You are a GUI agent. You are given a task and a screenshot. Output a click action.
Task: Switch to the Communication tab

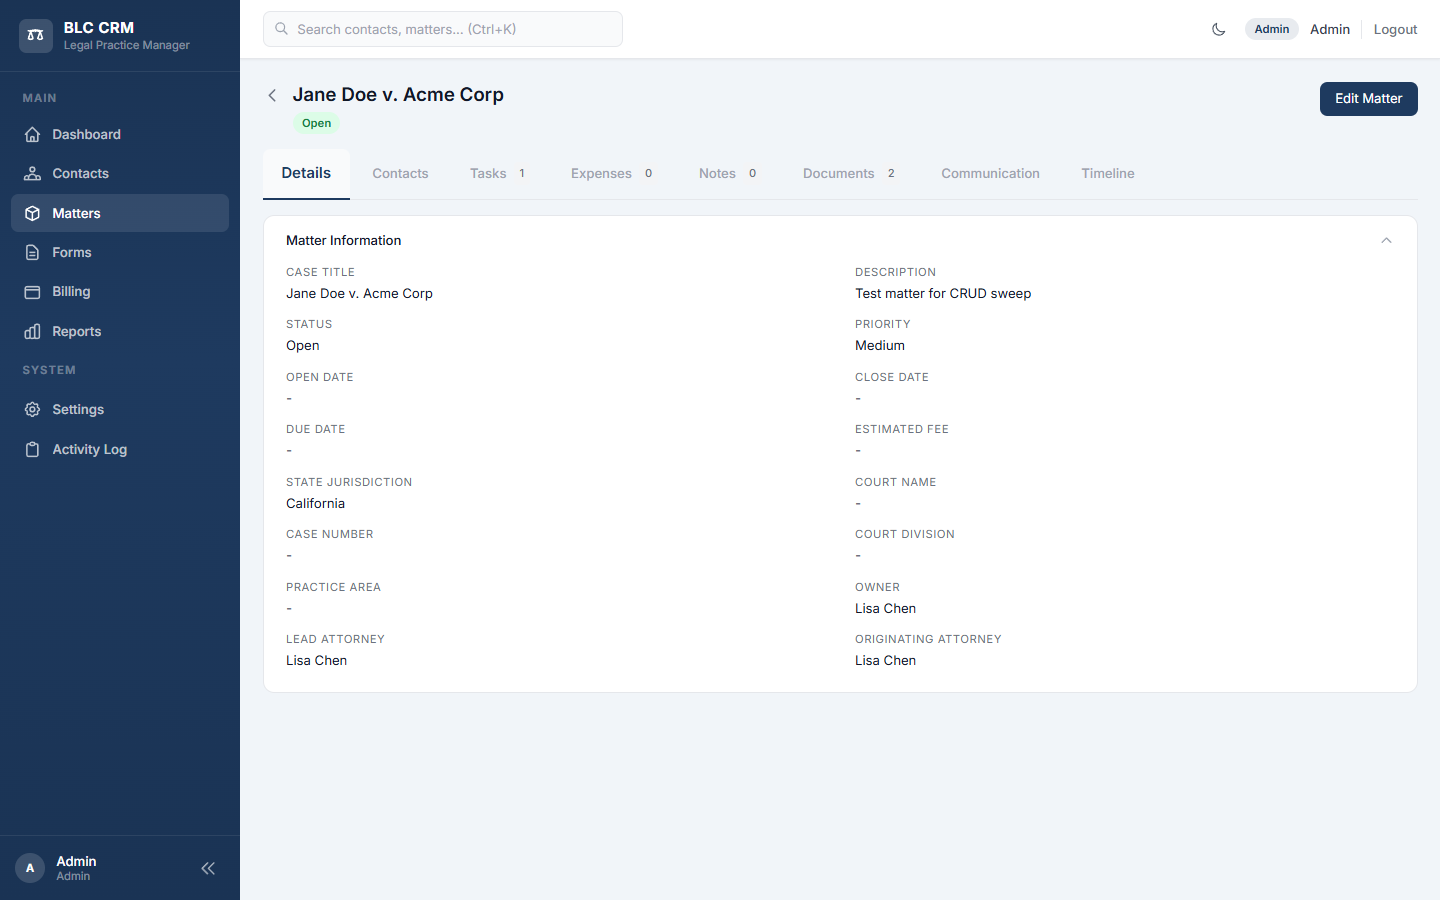coord(990,173)
